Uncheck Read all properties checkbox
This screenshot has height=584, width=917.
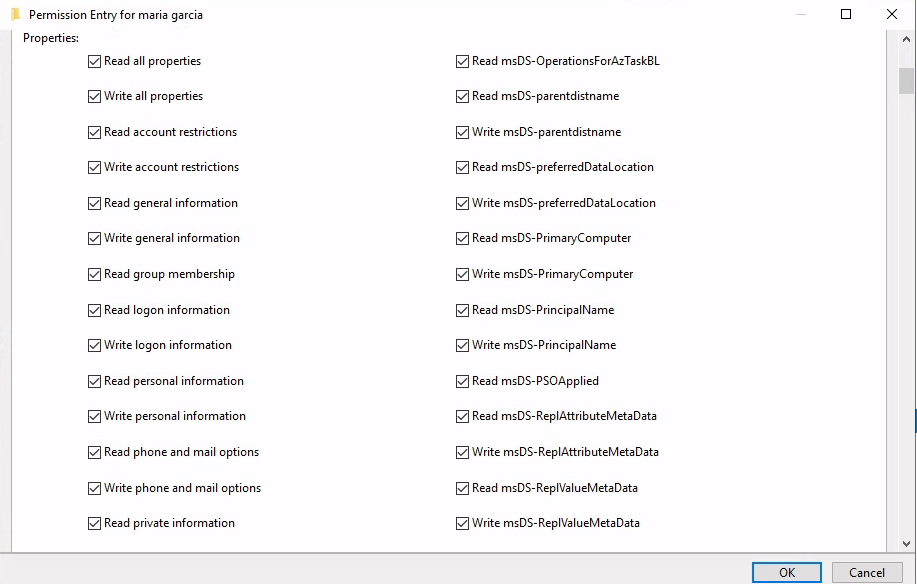(94, 61)
